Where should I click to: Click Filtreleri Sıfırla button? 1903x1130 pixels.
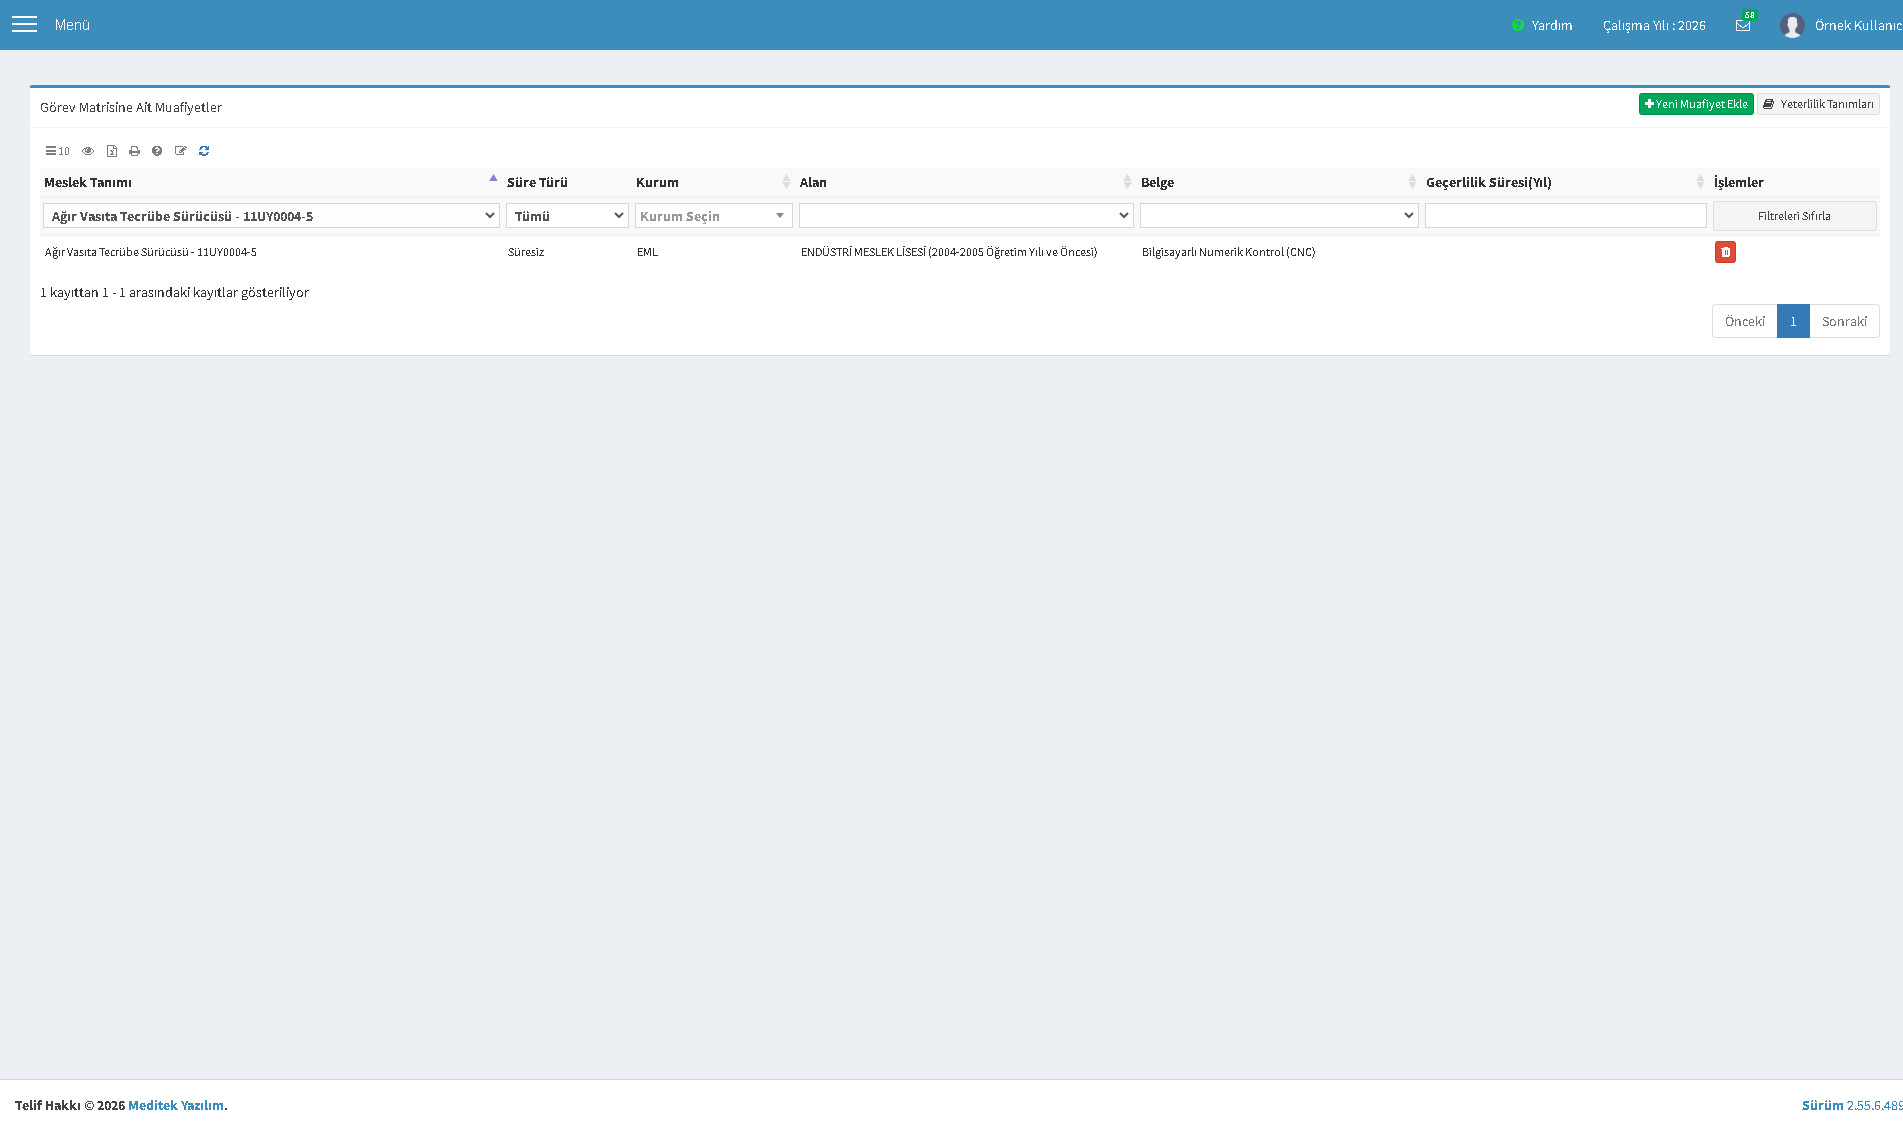point(1794,216)
